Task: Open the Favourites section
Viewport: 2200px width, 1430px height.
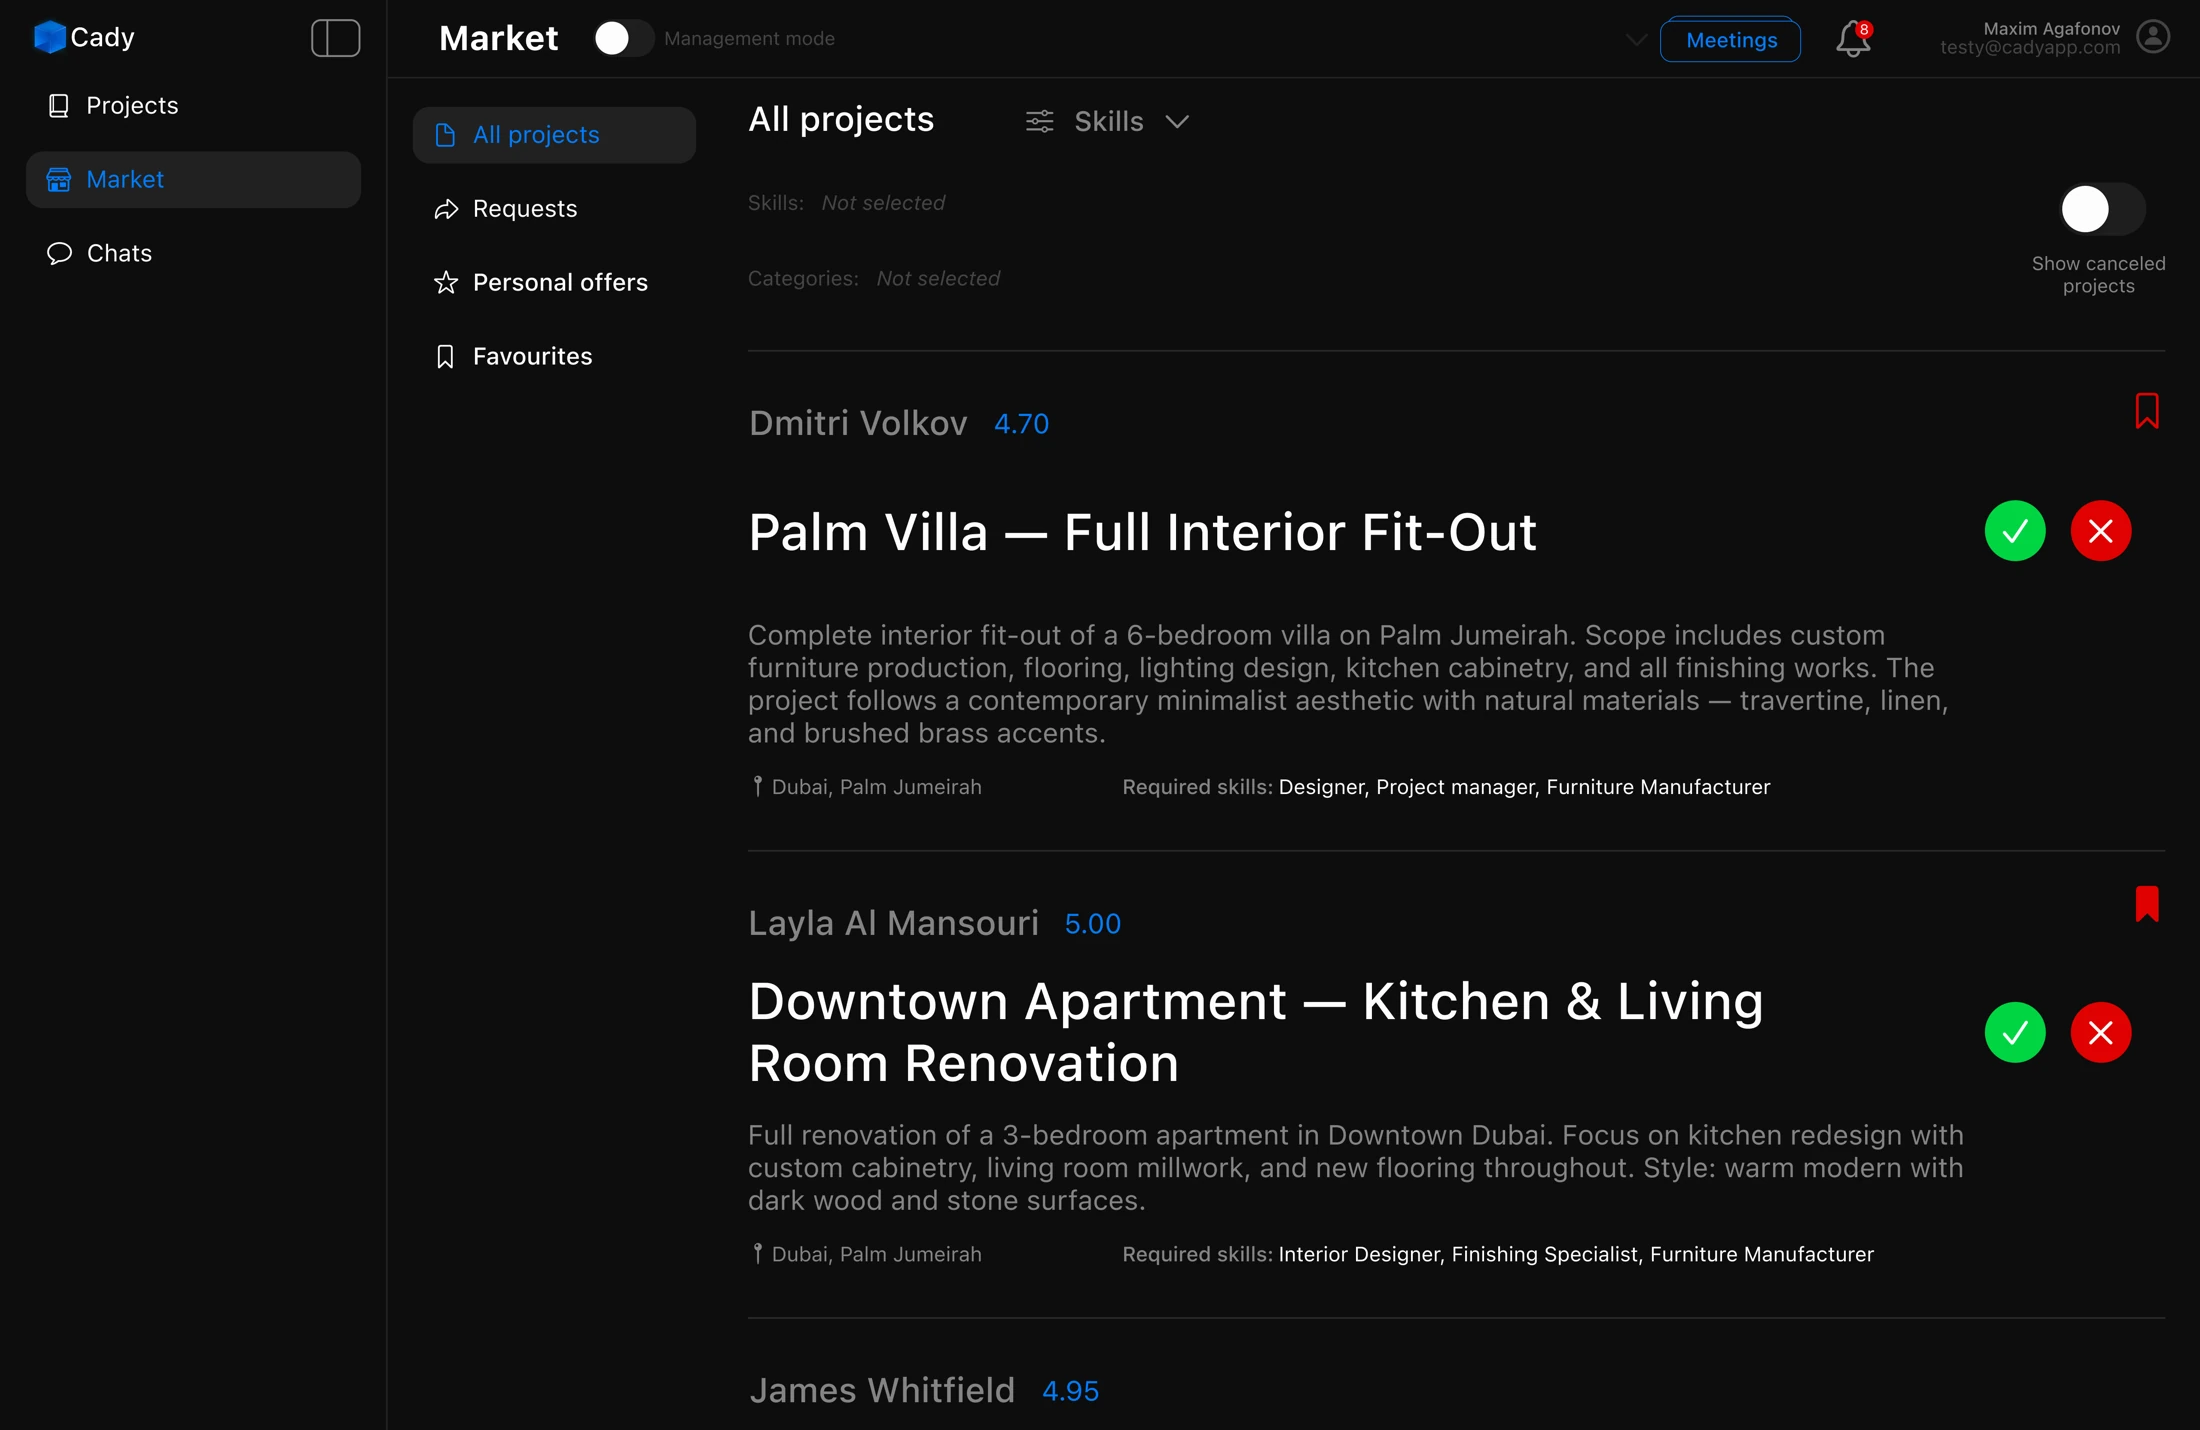Action: [554, 357]
